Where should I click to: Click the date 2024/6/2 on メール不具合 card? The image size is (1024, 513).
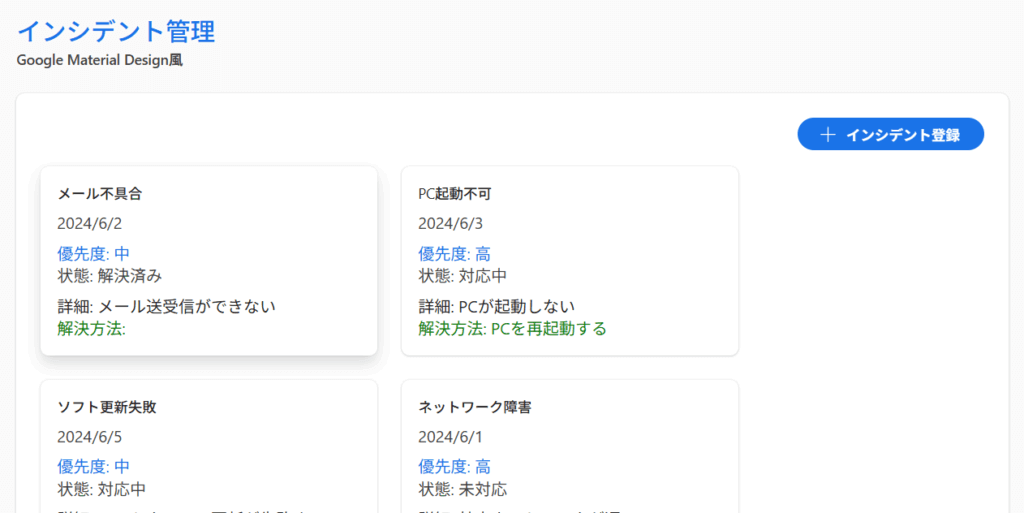[x=89, y=223]
